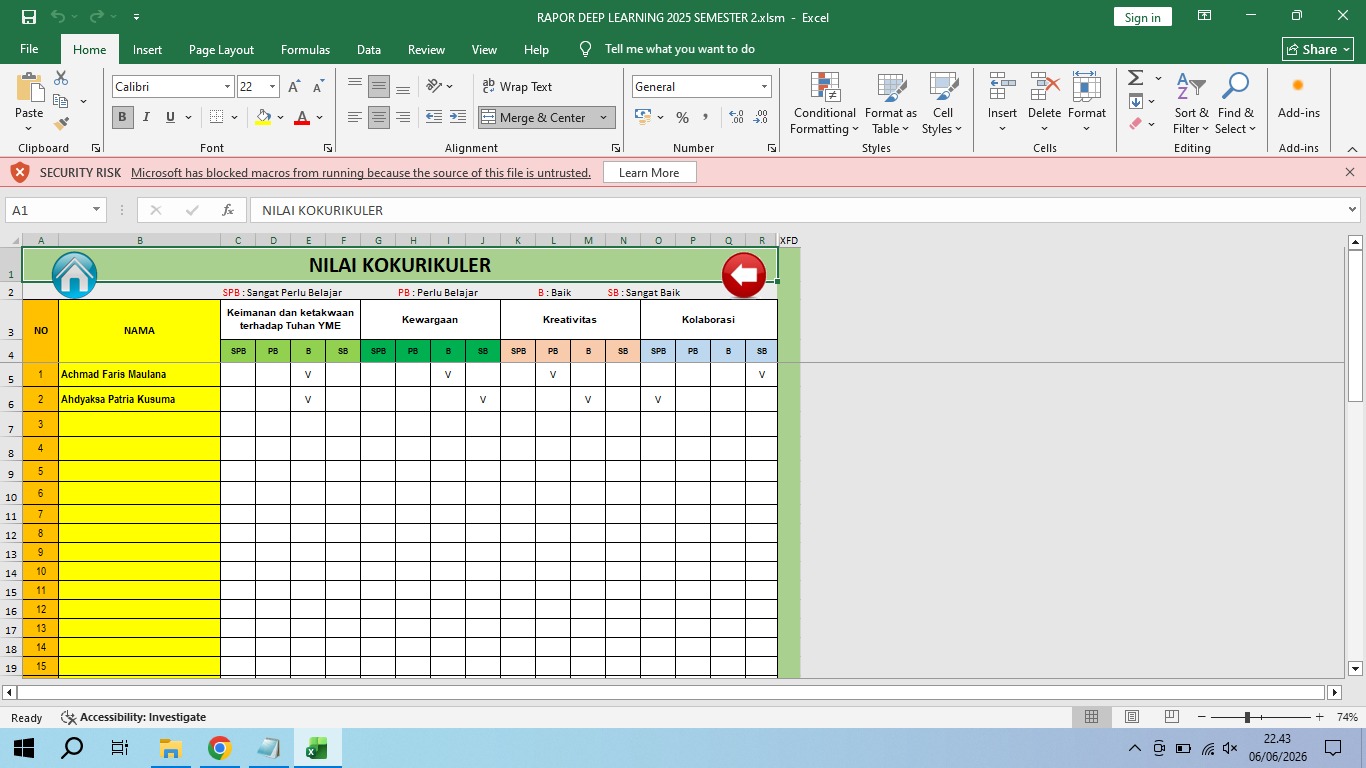This screenshot has width=1366, height=768.
Task: Increase the cell indent
Action: [457, 117]
